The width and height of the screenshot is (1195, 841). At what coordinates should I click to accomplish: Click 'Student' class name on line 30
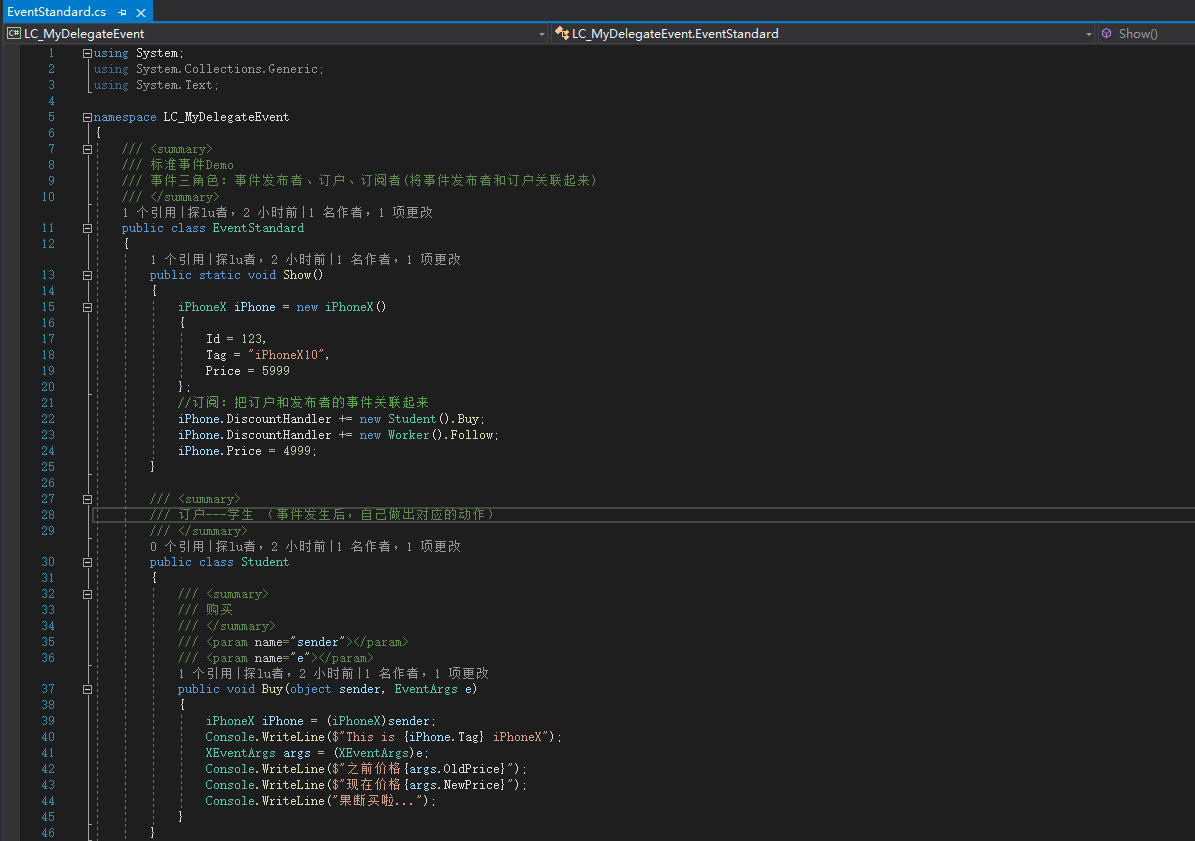[x=265, y=562]
